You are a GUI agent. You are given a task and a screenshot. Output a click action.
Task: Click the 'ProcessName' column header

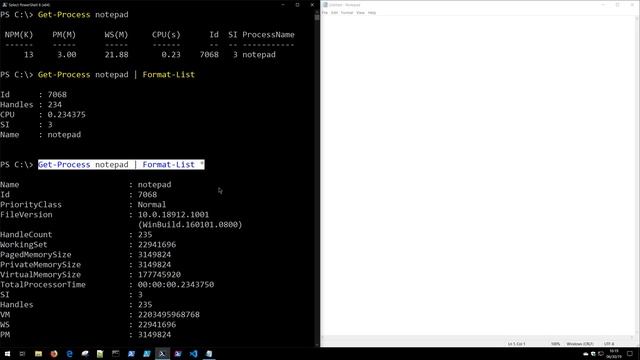(x=268, y=35)
